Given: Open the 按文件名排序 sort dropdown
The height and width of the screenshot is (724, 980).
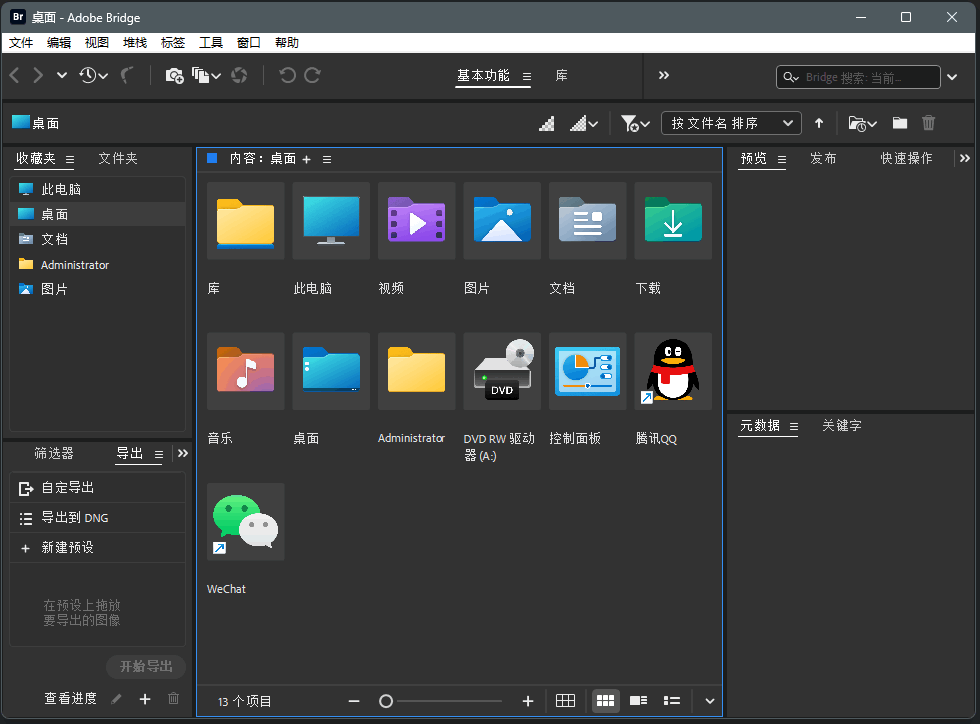Looking at the screenshot, I should 731,123.
